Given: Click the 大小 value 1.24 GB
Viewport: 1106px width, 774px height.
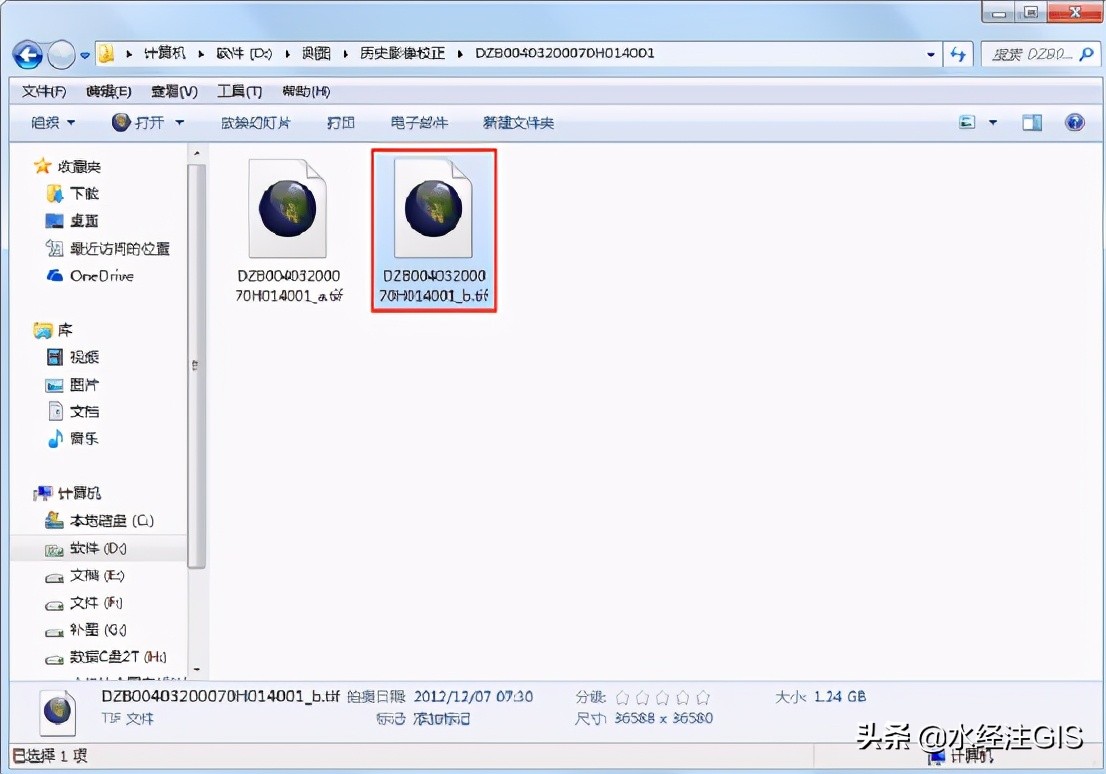Looking at the screenshot, I should click(839, 696).
